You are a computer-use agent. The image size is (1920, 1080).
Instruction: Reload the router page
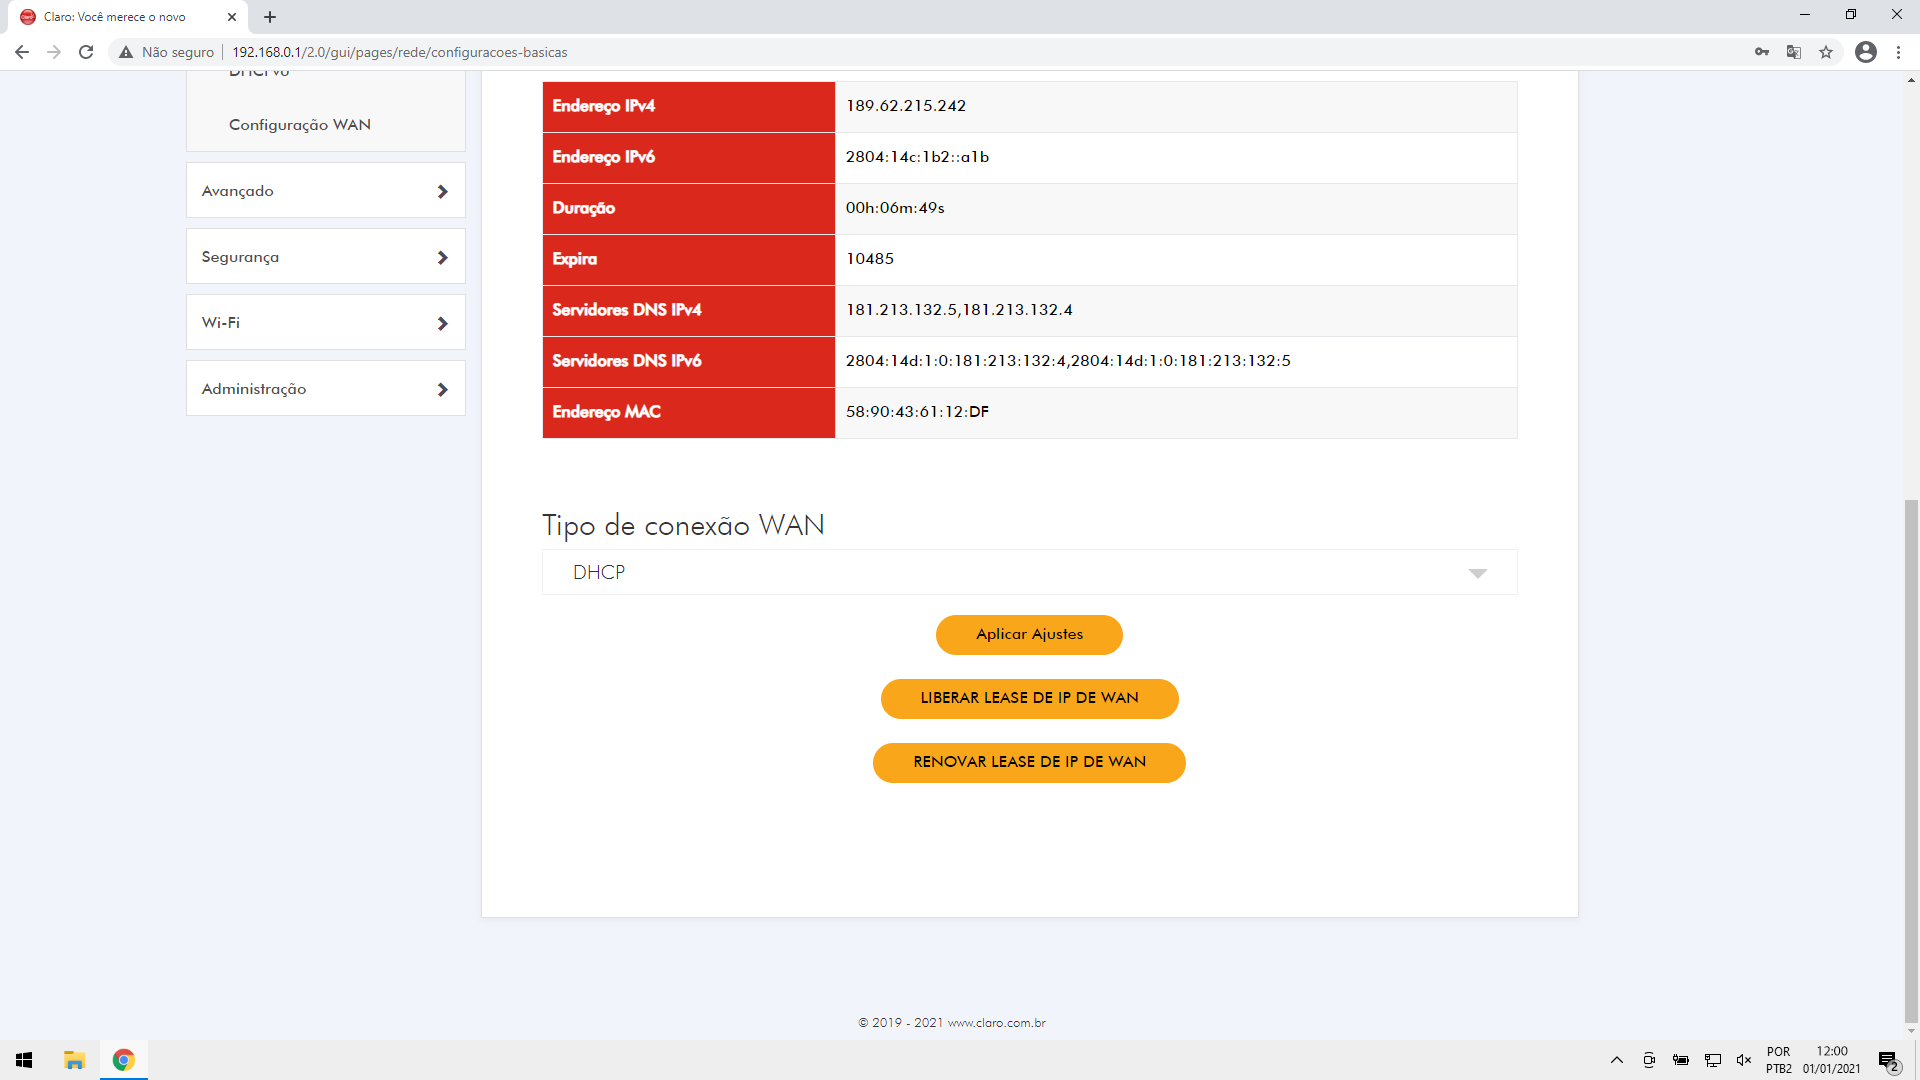click(86, 52)
